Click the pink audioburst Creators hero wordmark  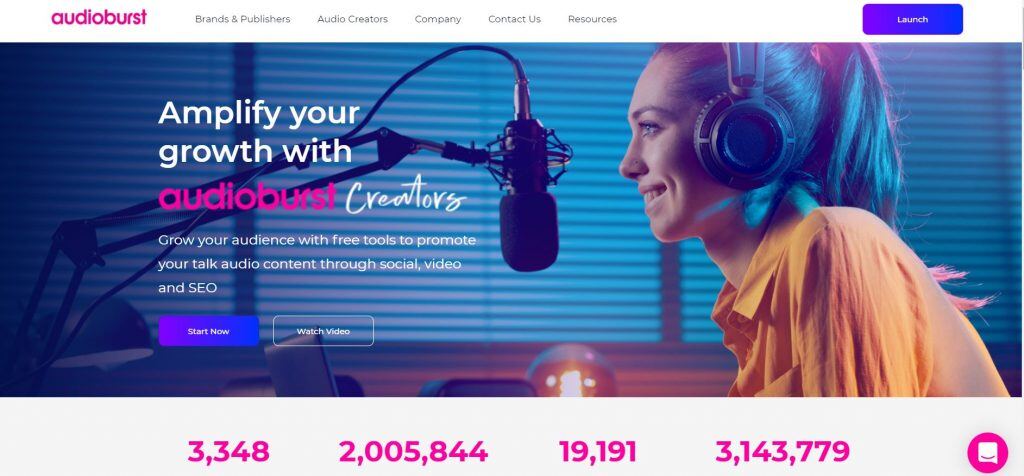click(312, 195)
